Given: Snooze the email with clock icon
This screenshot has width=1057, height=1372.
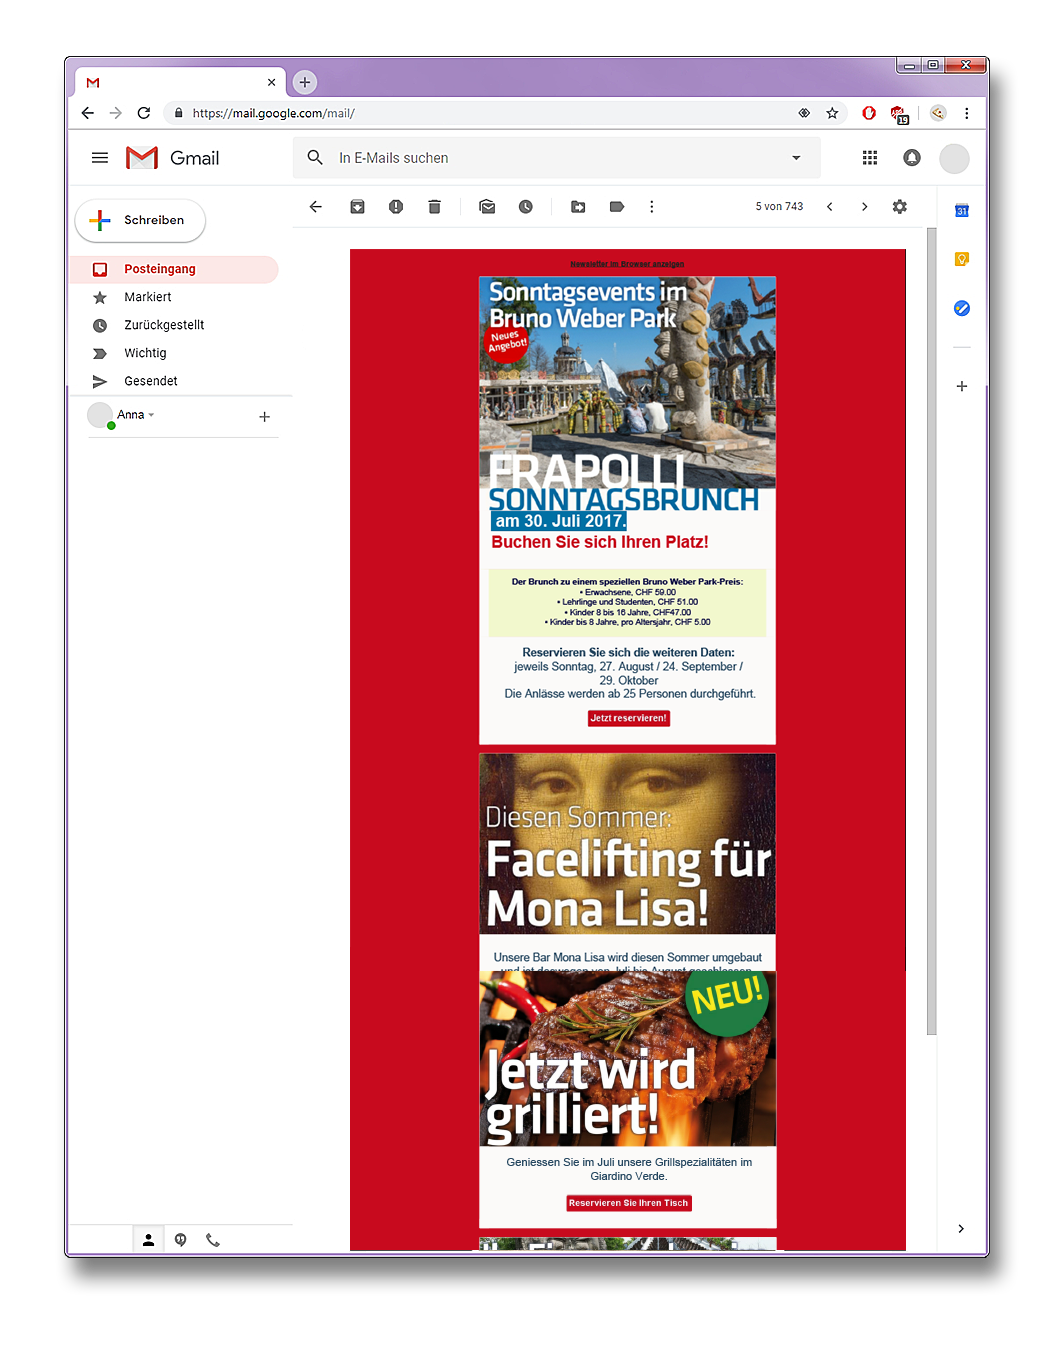Looking at the screenshot, I should coord(526,207).
